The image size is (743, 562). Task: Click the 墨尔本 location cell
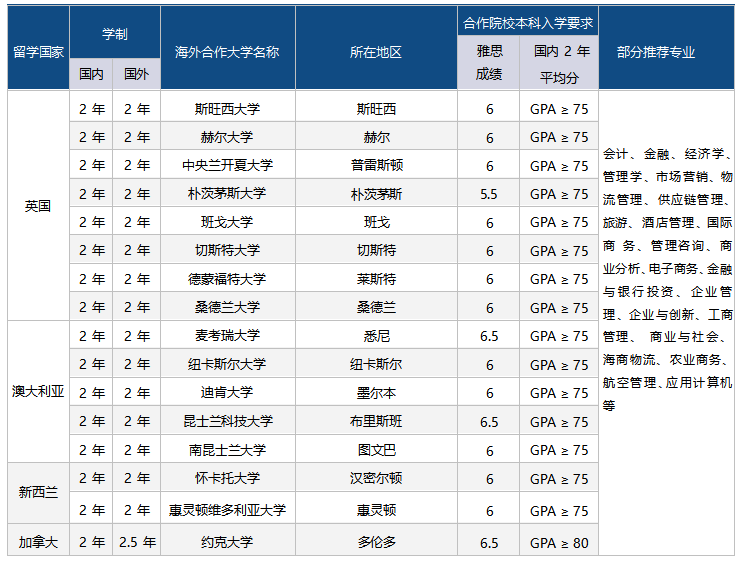tap(376, 393)
